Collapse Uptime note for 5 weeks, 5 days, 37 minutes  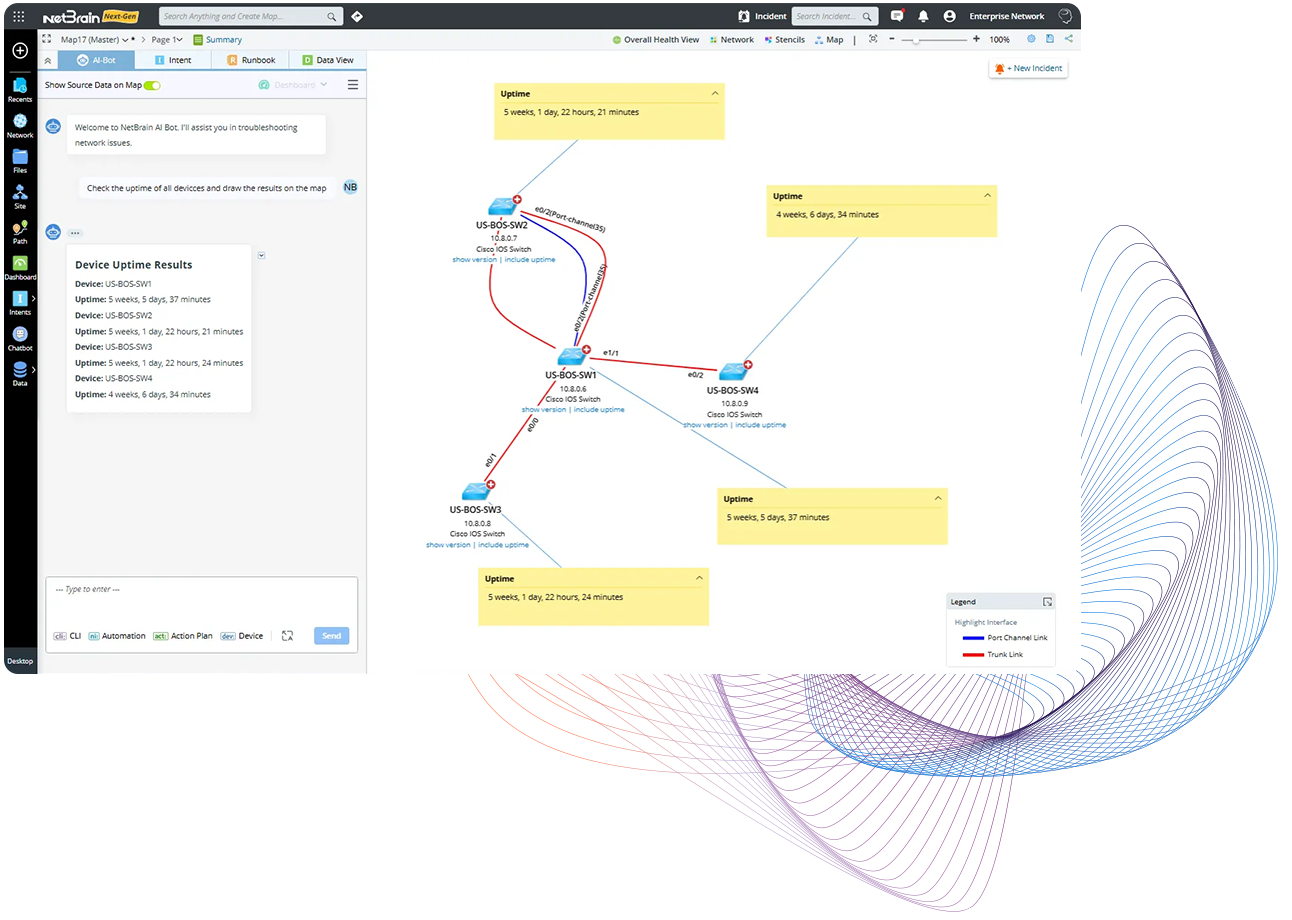938,499
